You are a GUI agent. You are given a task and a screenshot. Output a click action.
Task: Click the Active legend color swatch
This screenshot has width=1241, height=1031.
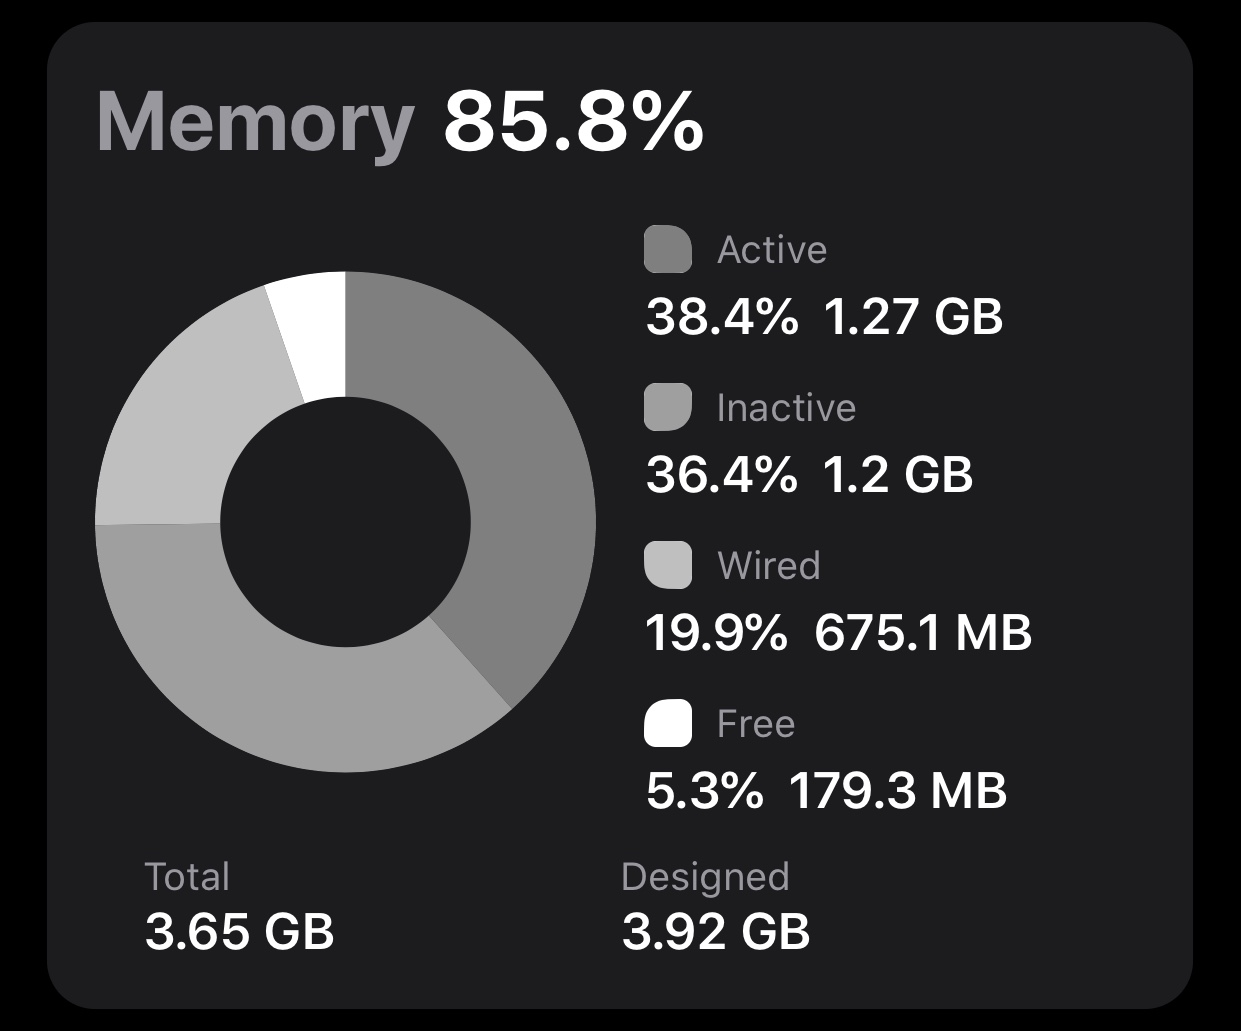click(667, 249)
